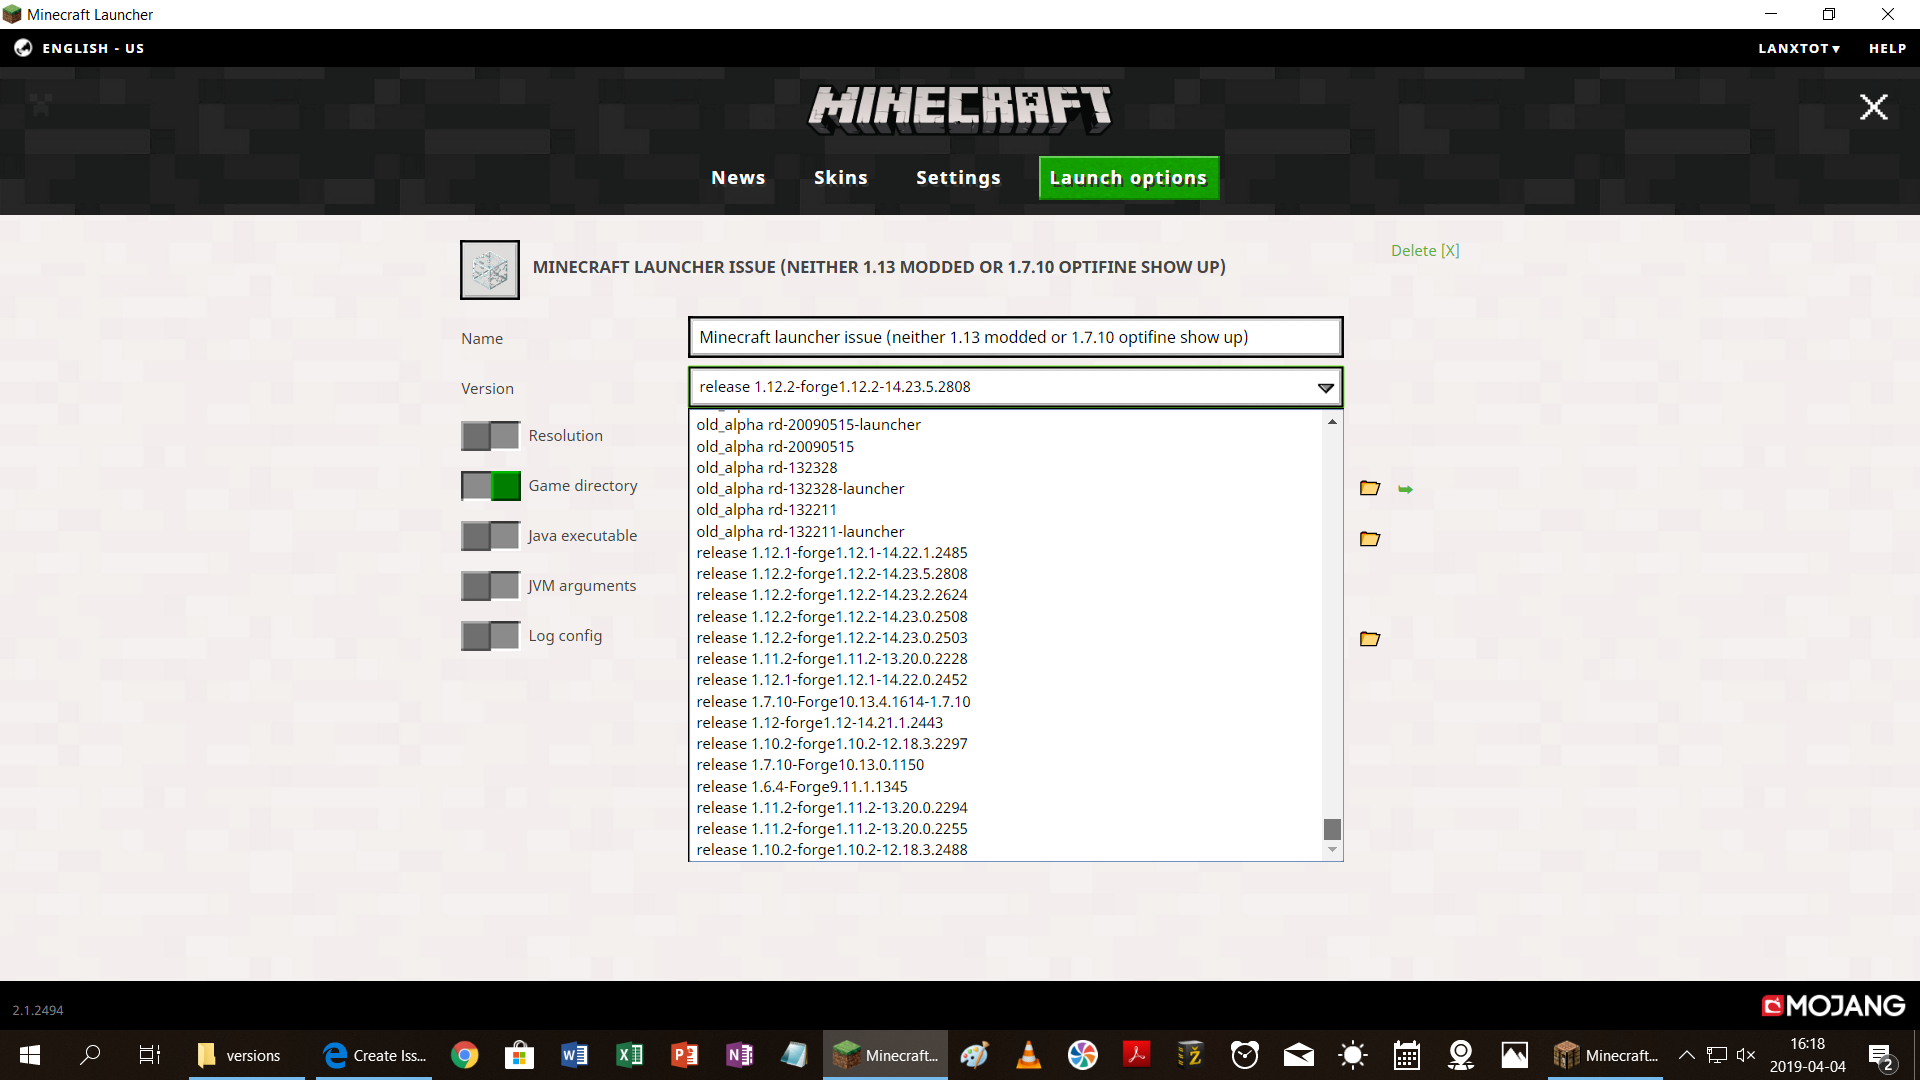The width and height of the screenshot is (1920, 1080).
Task: Open Game directory folder browse icon
Action: [x=1370, y=489]
